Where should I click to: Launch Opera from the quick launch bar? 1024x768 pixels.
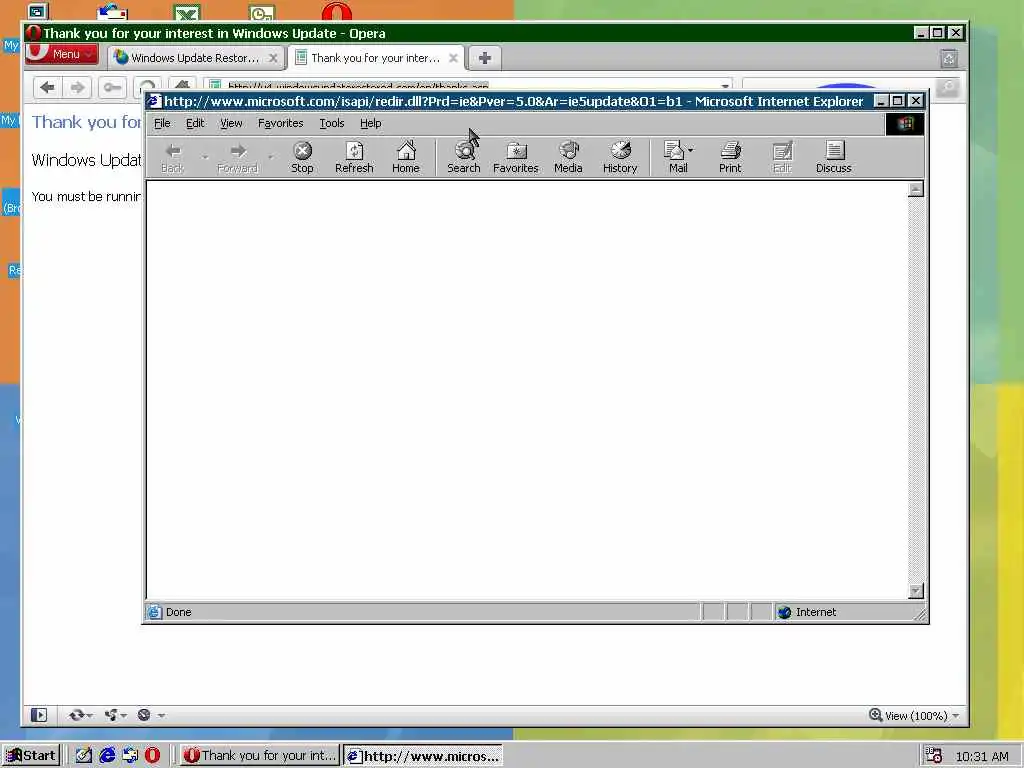[152, 756]
